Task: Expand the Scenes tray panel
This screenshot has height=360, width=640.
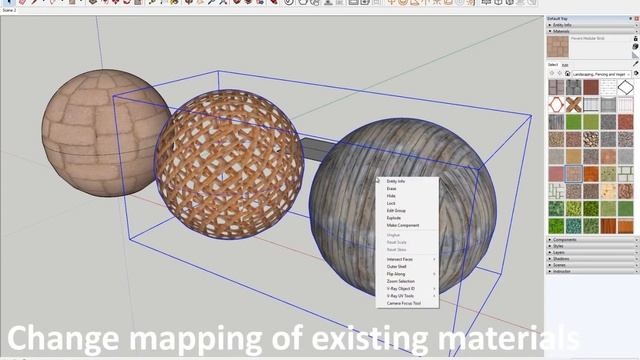Action: [x=592, y=265]
